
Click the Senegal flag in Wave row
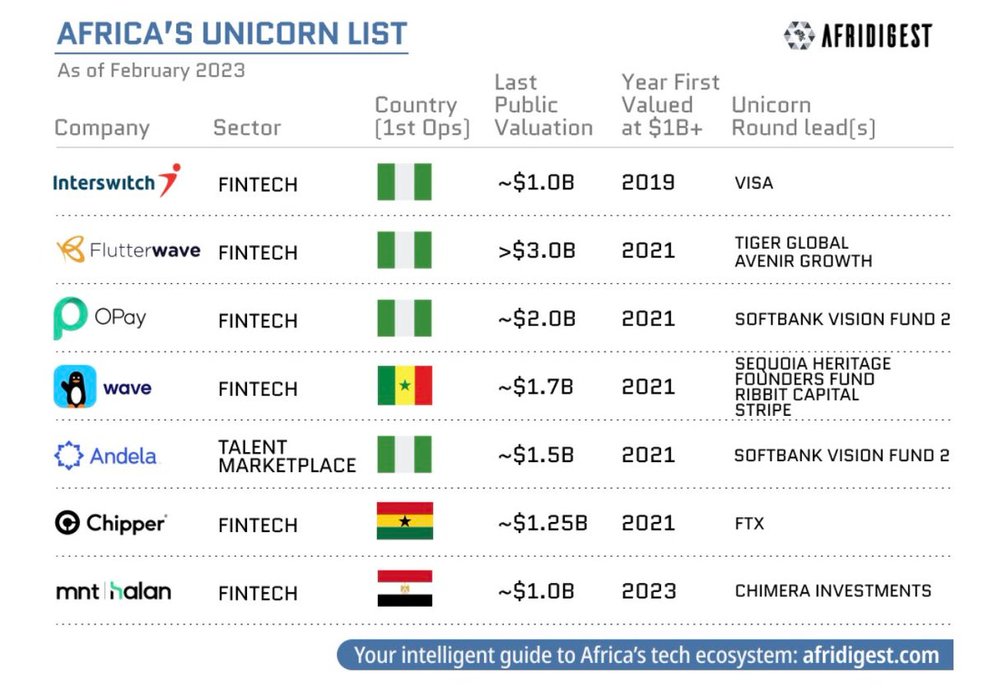(405, 386)
